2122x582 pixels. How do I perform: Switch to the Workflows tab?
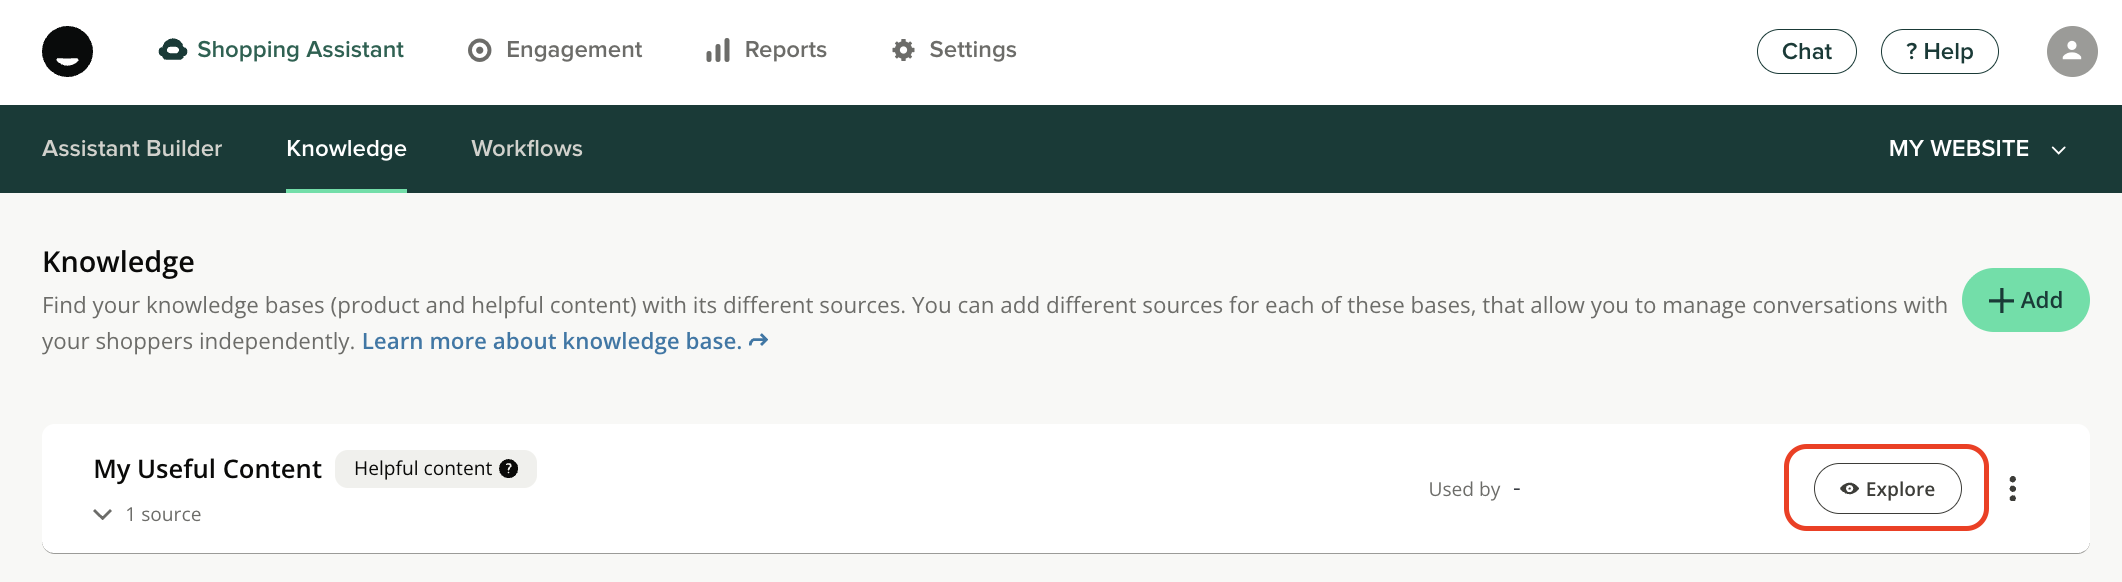(x=527, y=149)
